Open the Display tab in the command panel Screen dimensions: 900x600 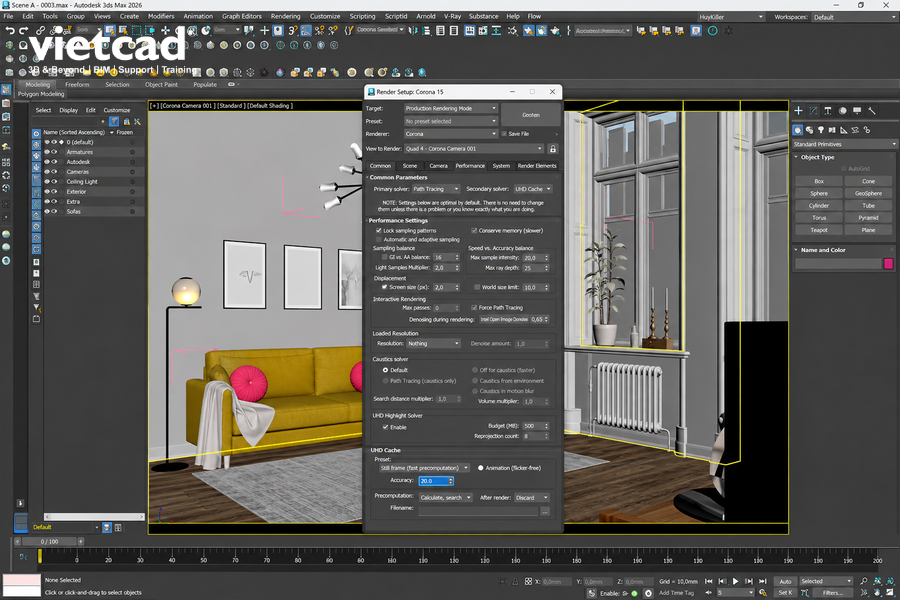pyautogui.click(x=857, y=111)
